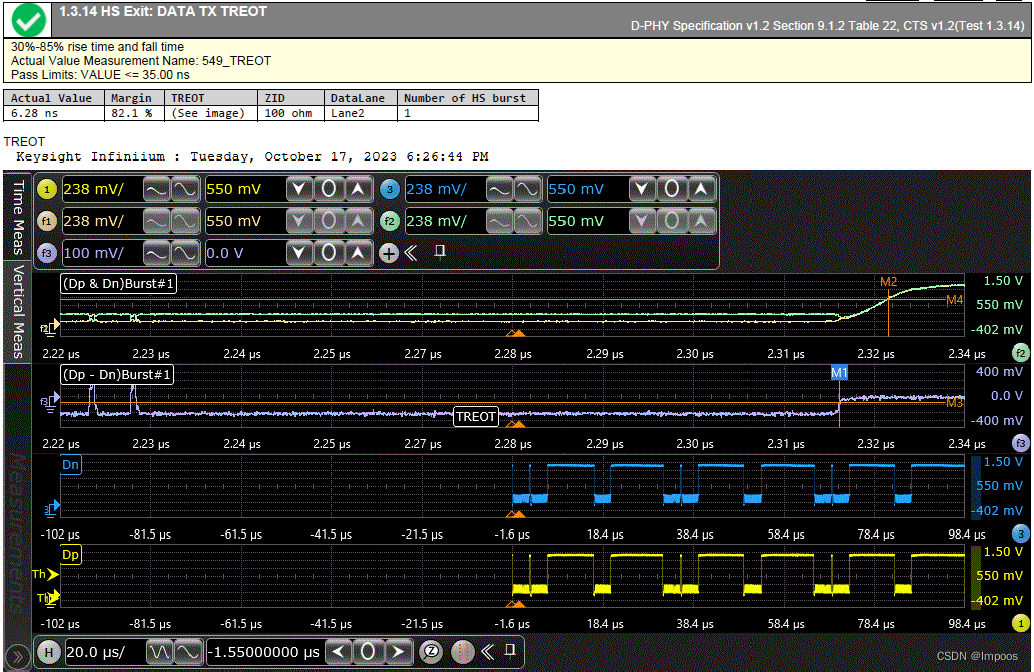
Task: Zero channel 3 offset
Action: tap(671, 190)
